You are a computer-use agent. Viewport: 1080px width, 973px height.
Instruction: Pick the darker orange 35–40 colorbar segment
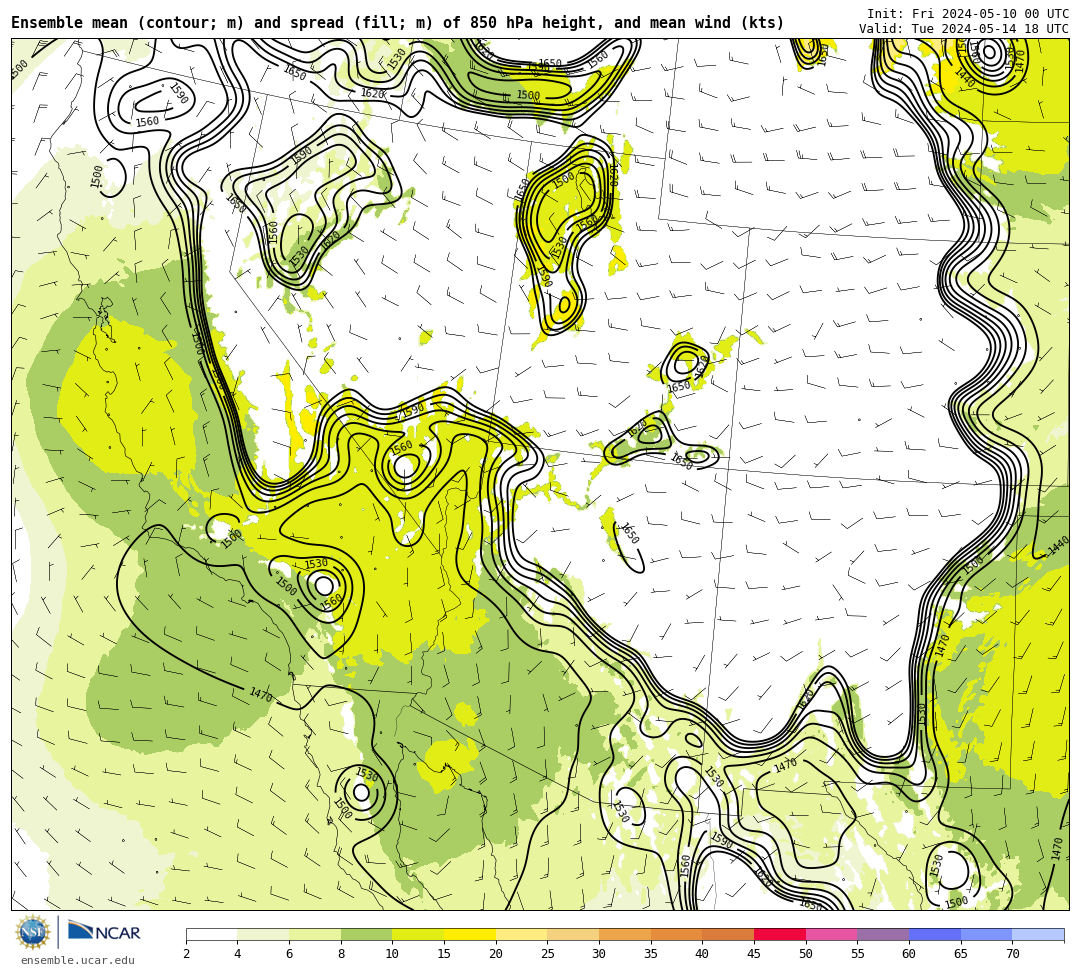coord(676,934)
